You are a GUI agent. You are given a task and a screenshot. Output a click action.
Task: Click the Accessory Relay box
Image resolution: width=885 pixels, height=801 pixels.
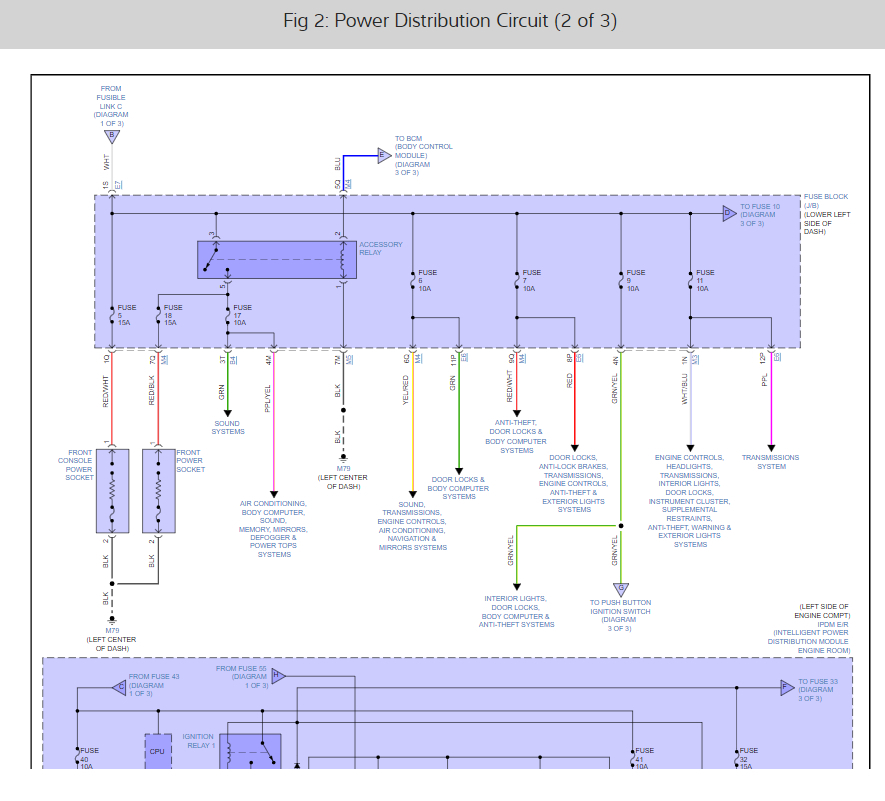(276, 259)
